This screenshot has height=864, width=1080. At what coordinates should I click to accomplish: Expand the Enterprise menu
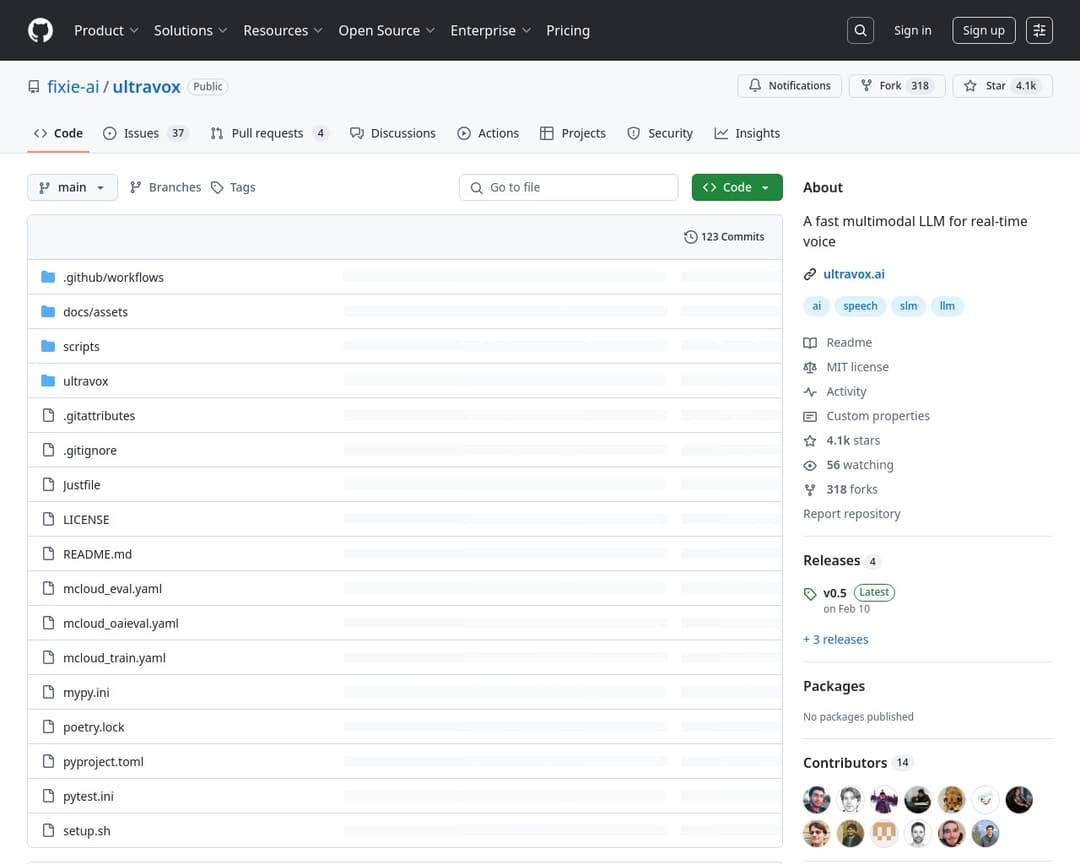click(x=490, y=30)
